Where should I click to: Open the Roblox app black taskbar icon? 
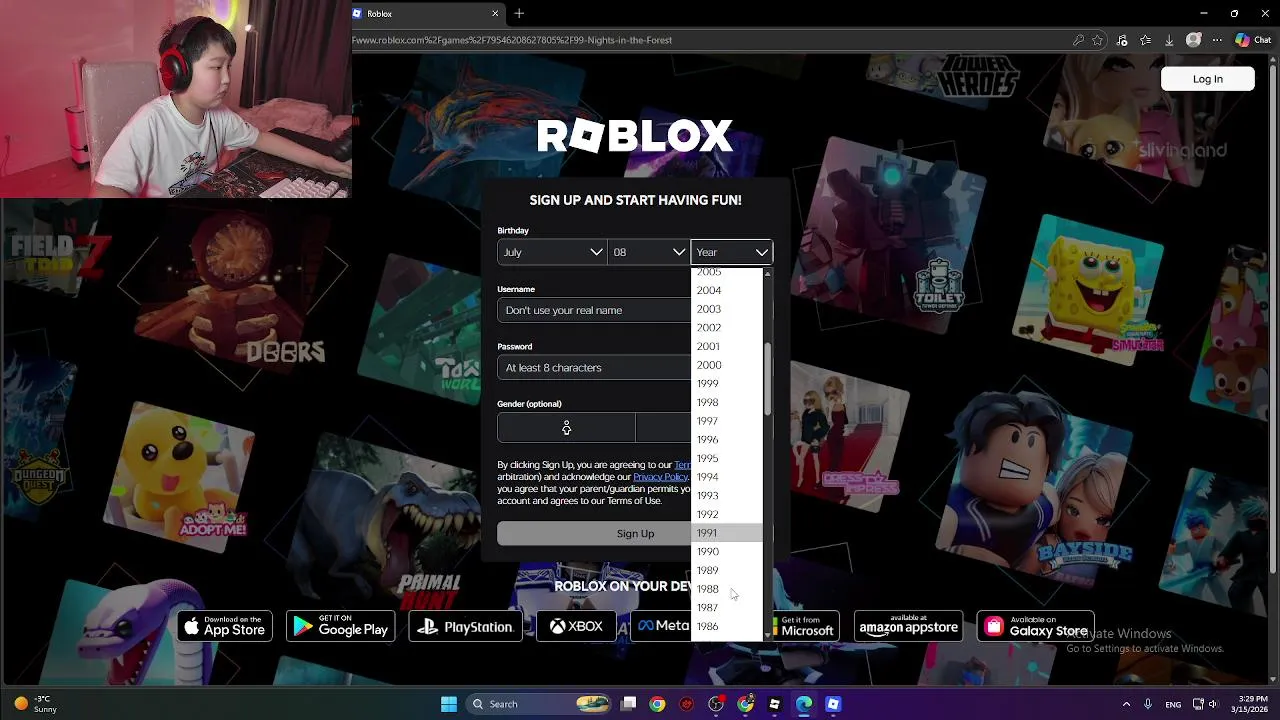pyautogui.click(x=774, y=704)
